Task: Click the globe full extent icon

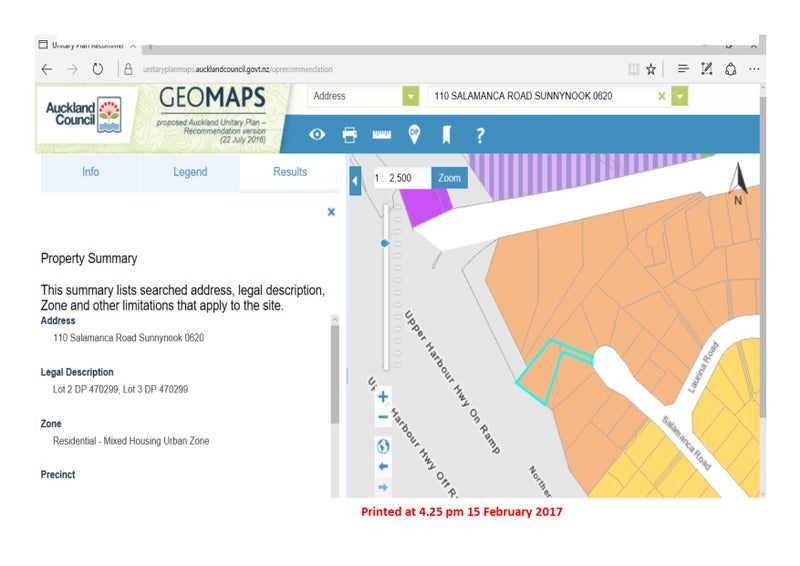Action: pos(383,445)
